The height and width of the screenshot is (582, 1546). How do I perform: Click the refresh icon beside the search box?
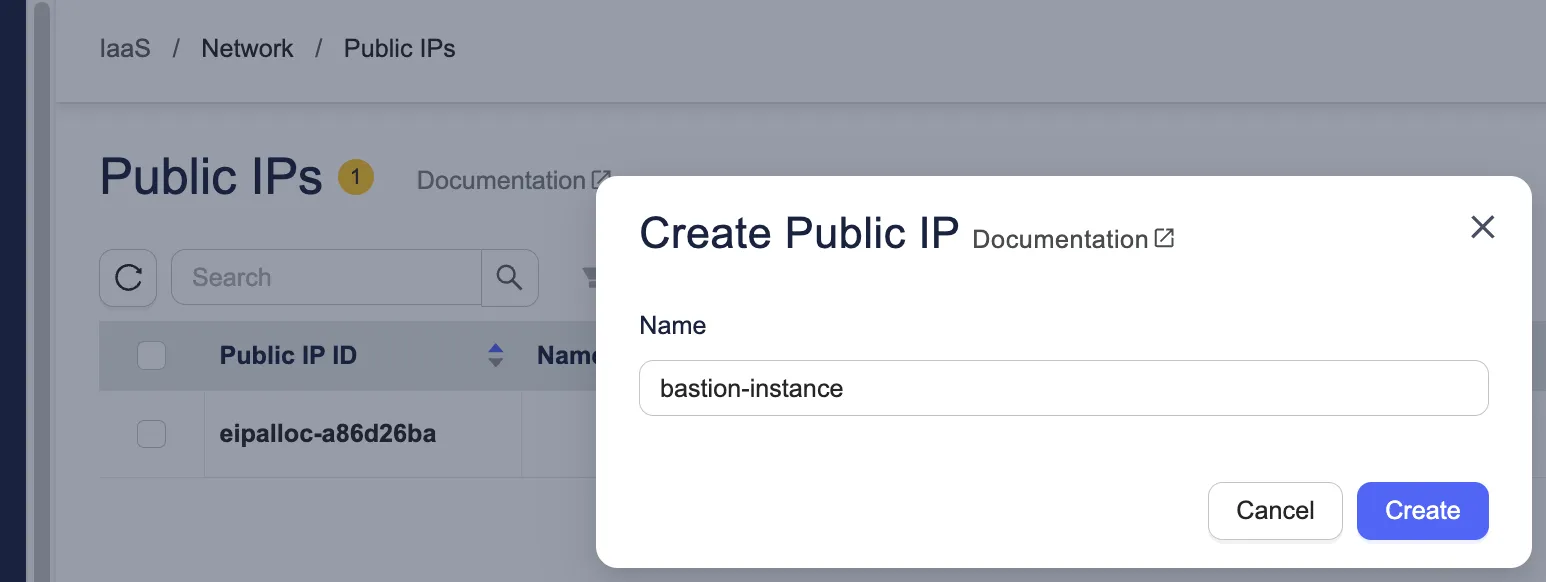128,277
